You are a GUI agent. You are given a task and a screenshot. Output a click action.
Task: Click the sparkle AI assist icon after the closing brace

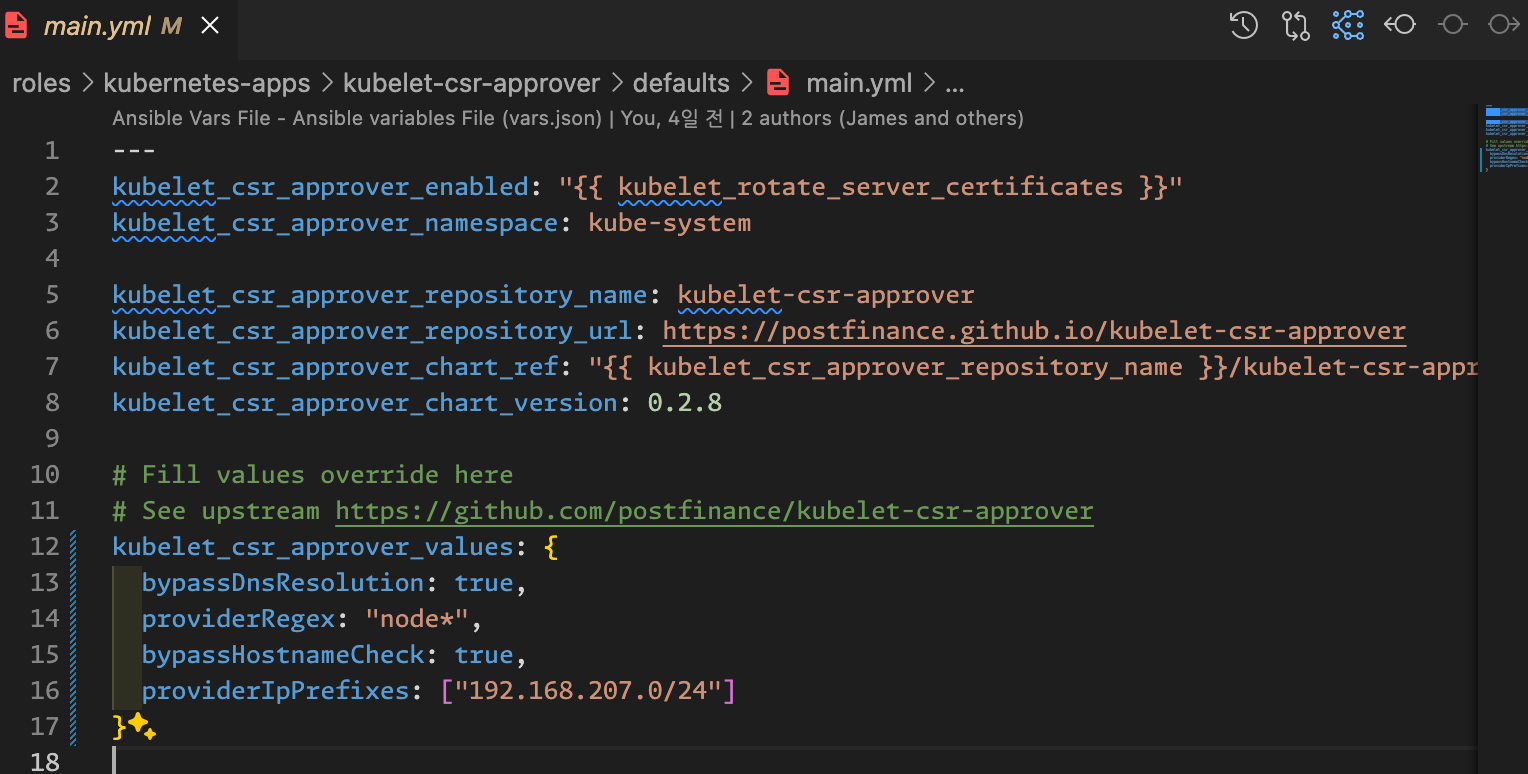(143, 727)
